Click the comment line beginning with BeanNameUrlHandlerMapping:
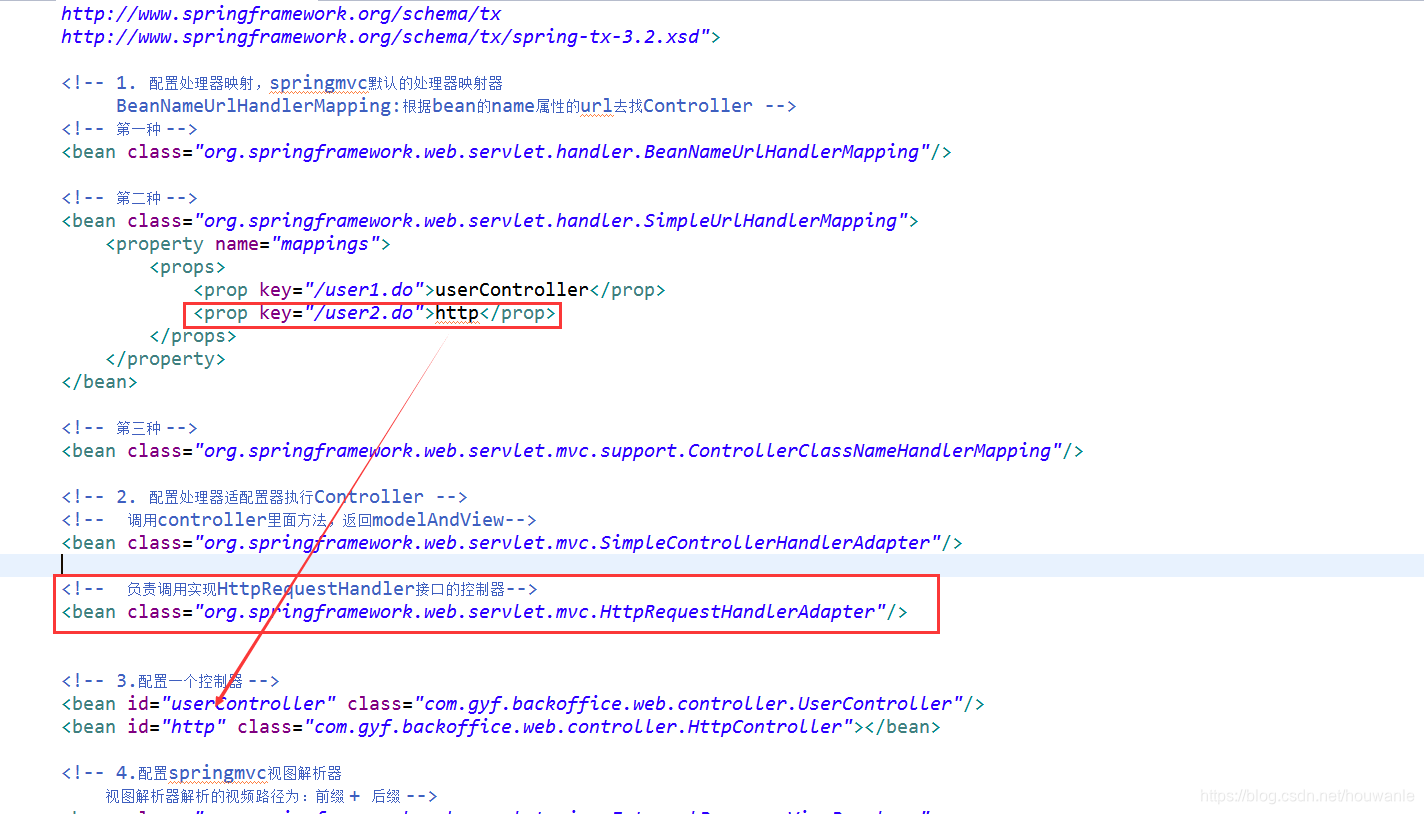The height and width of the screenshot is (814, 1424). (456, 106)
